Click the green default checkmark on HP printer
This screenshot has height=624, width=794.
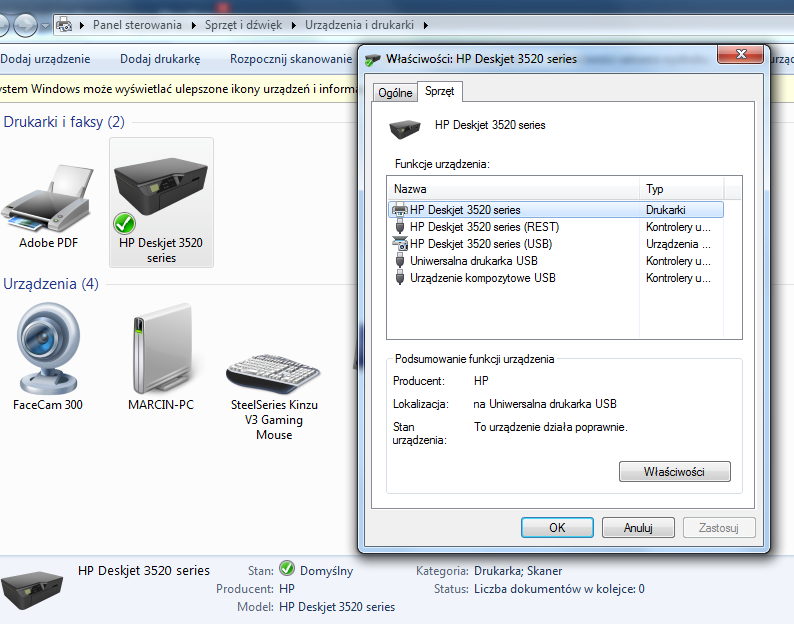pyautogui.click(x=124, y=223)
